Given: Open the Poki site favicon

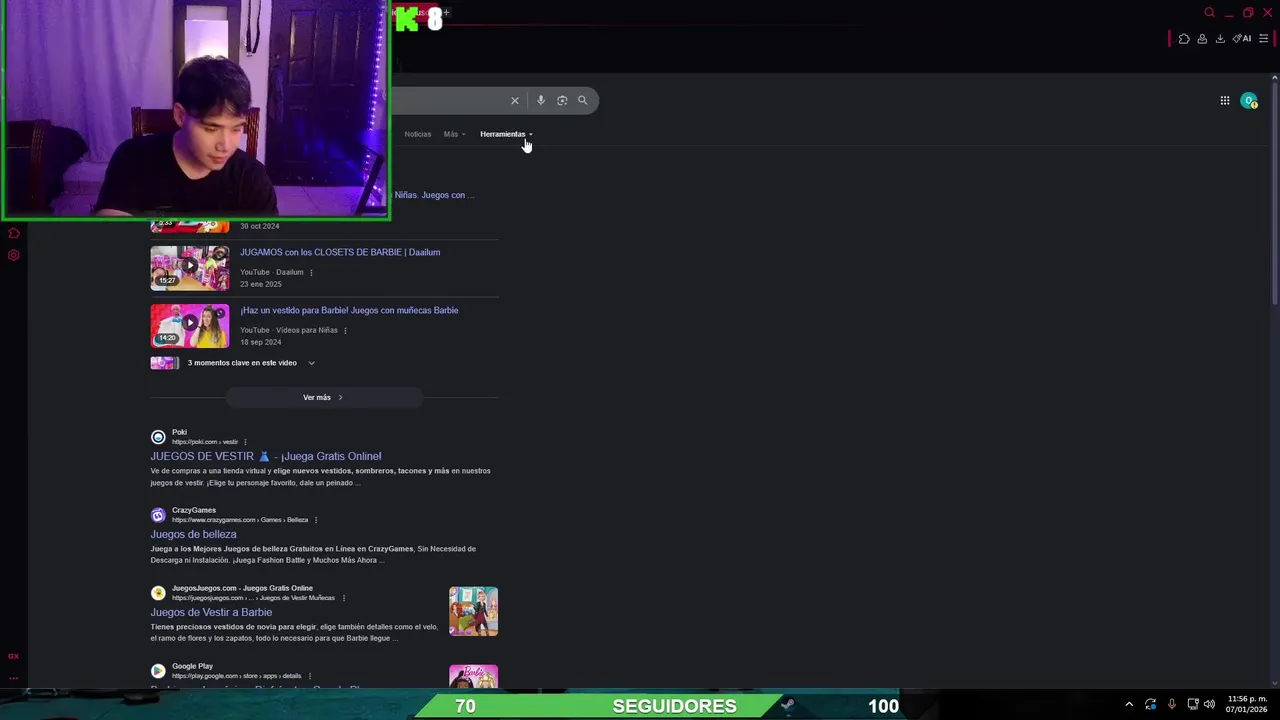Looking at the screenshot, I should click(x=158, y=437).
